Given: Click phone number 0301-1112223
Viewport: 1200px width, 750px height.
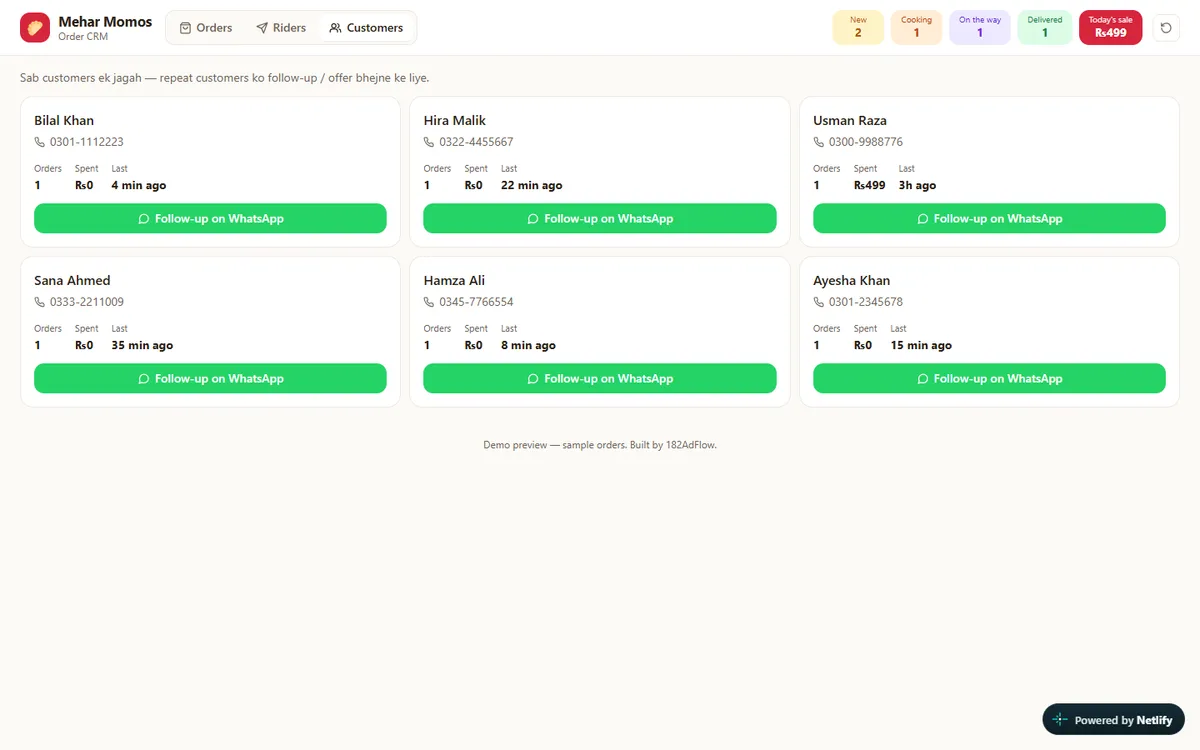Looking at the screenshot, I should 87,142.
